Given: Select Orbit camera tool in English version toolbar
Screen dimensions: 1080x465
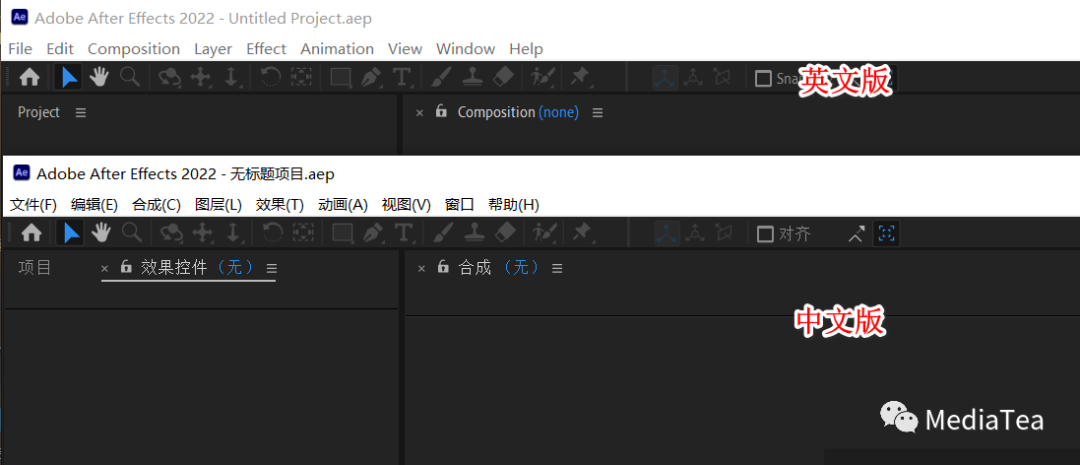Looking at the screenshot, I should tap(169, 78).
